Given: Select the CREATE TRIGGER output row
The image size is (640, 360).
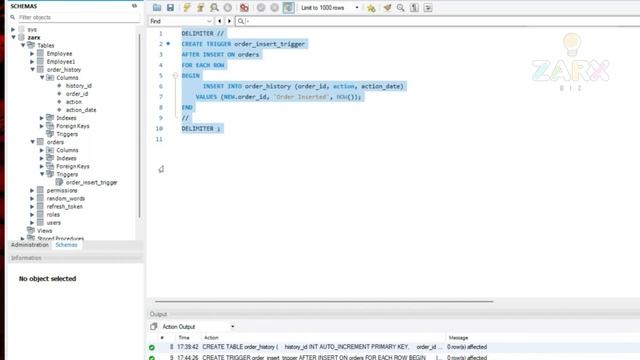Looking at the screenshot, I should 394,357.
